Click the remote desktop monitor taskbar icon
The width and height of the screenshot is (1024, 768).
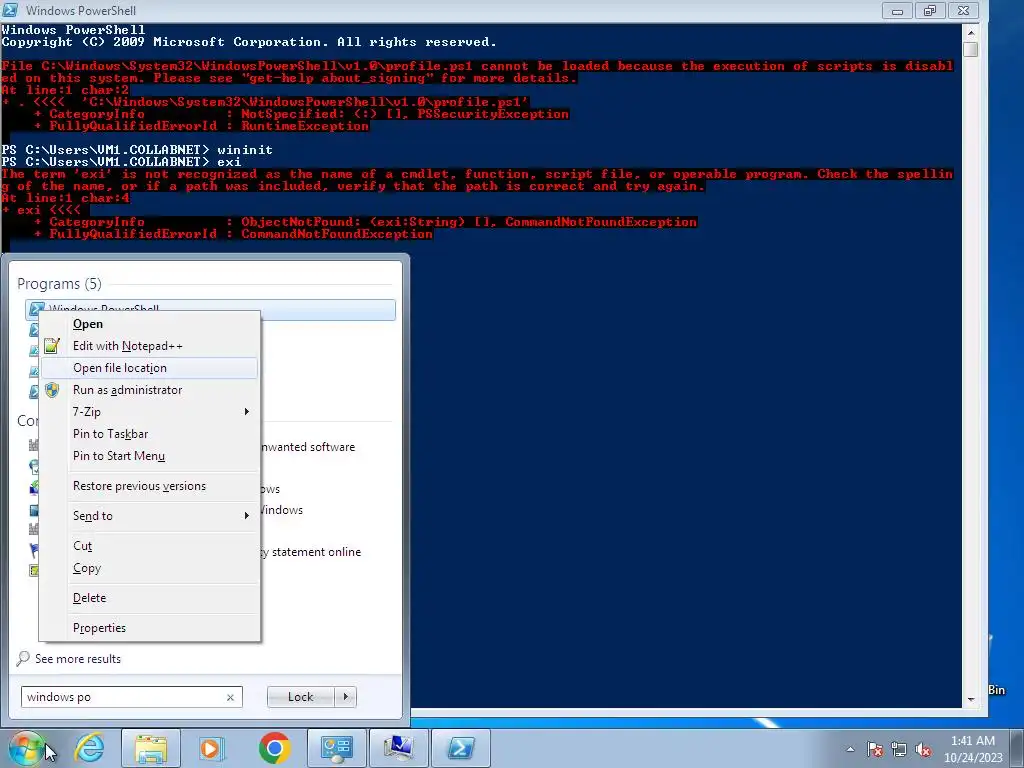click(399, 748)
